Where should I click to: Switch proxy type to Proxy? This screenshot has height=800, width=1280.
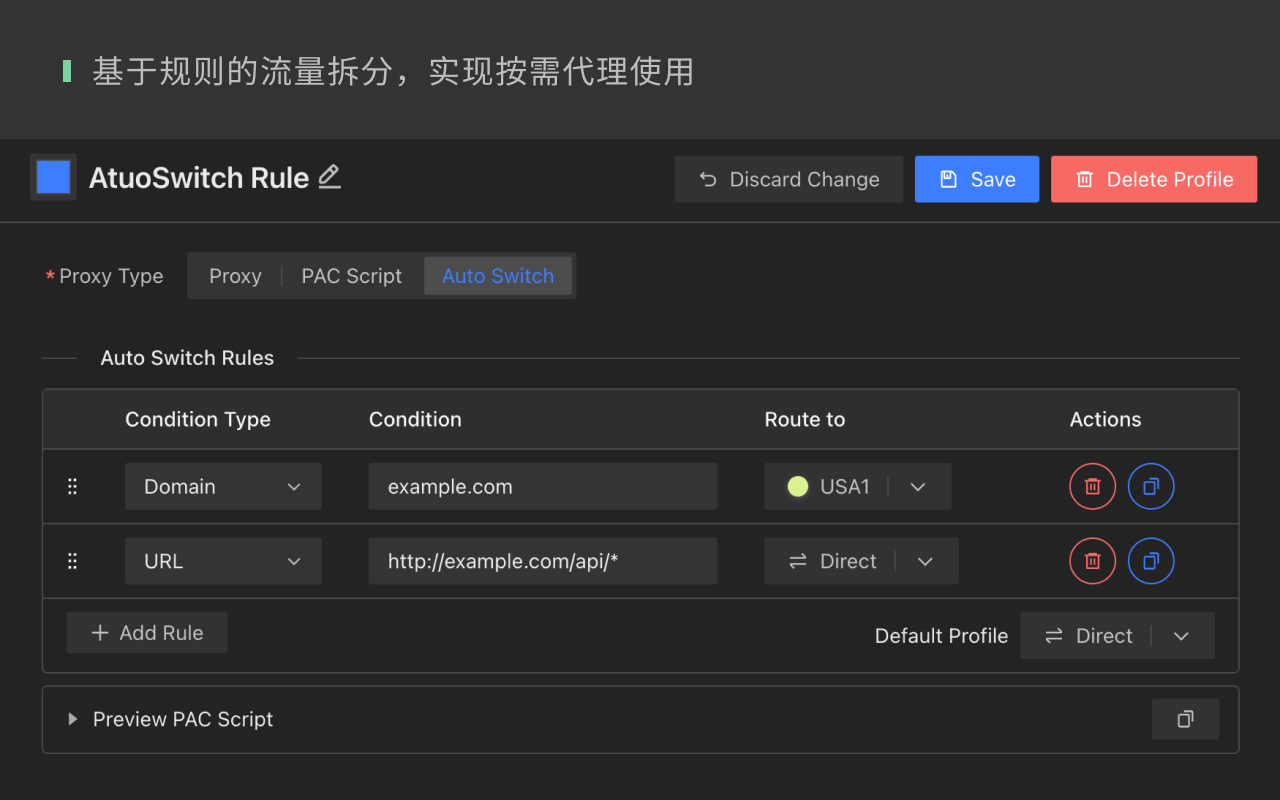pos(235,275)
